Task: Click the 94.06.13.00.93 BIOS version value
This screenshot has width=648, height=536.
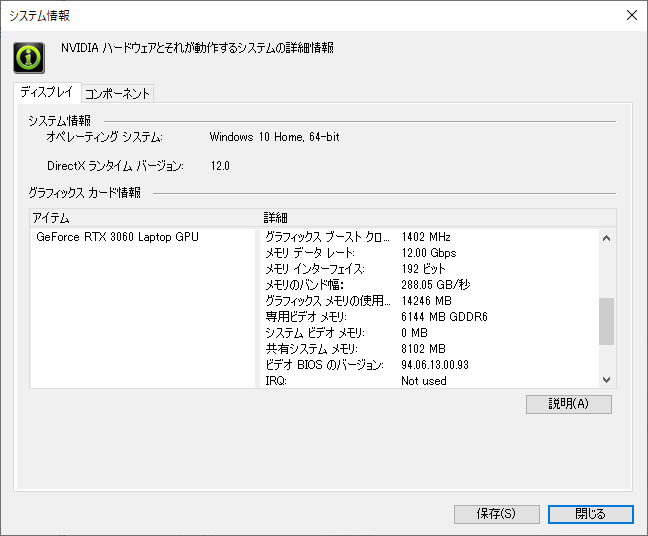Action: tap(435, 365)
